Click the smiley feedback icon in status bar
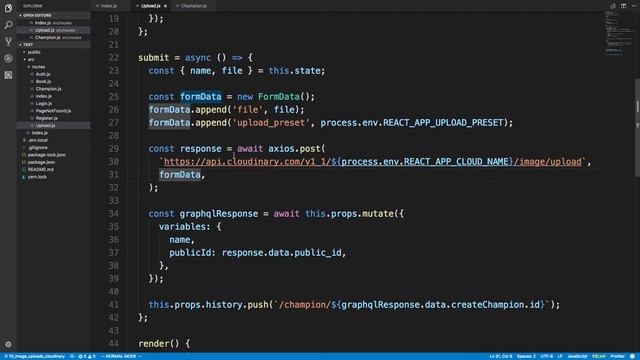640x360 pixels. coord(632,356)
